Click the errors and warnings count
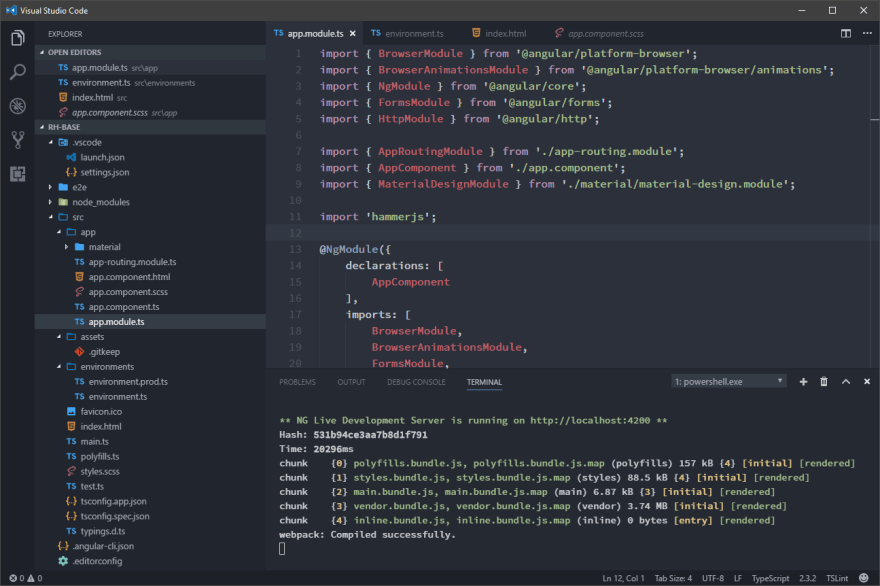880x586 pixels. click(x=26, y=578)
